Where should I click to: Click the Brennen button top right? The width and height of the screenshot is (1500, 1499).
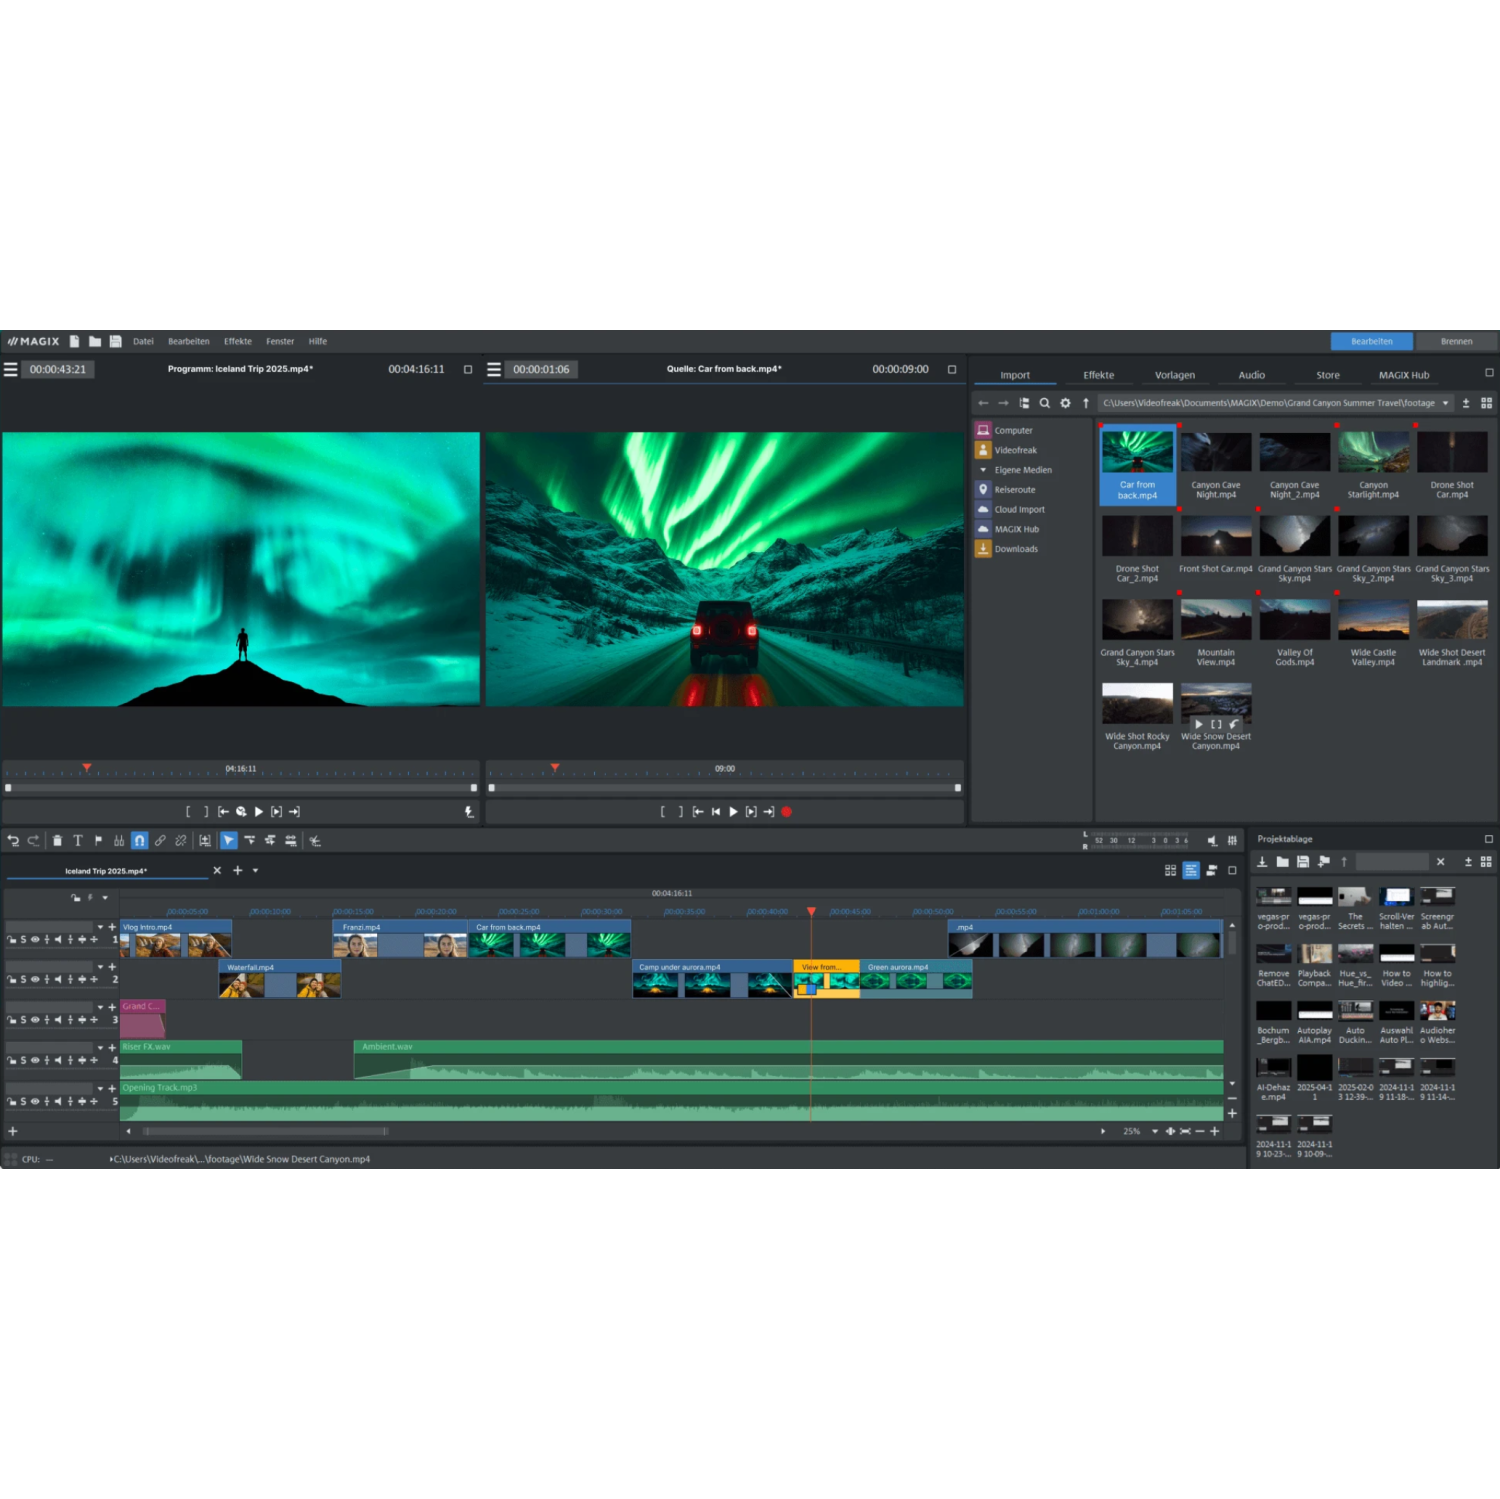(1455, 341)
